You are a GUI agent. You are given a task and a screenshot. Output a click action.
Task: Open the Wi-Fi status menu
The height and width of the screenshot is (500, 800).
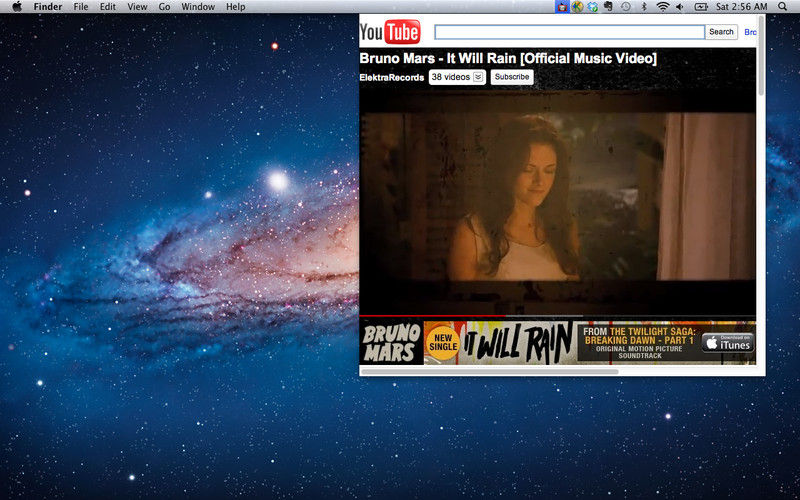pos(663,7)
